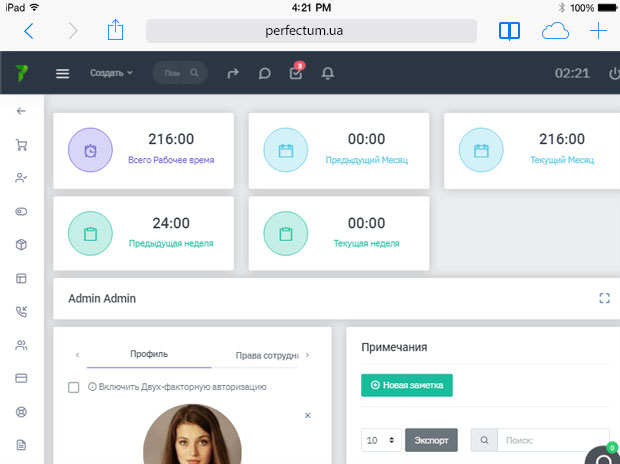Open the Safari share sheet
The width and height of the screenshot is (620, 464).
coord(115,30)
